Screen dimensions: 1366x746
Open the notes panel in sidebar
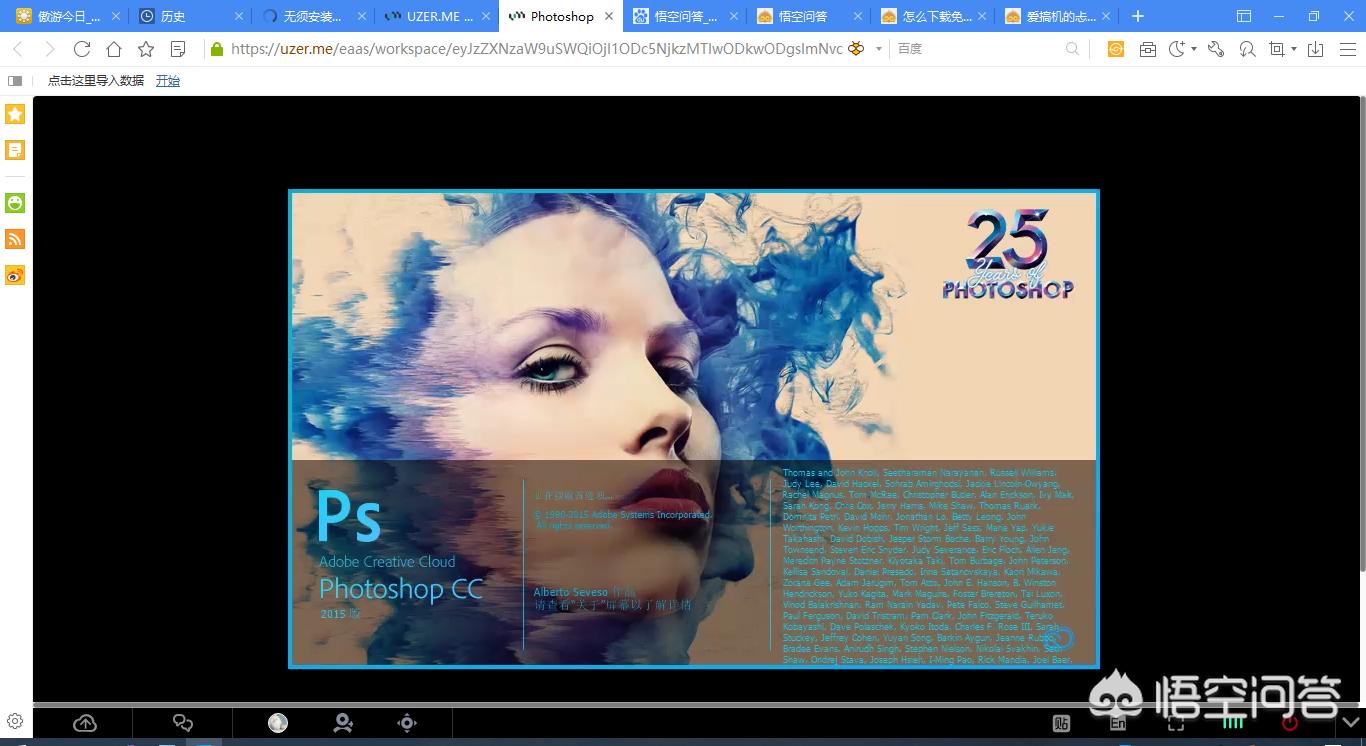15,150
